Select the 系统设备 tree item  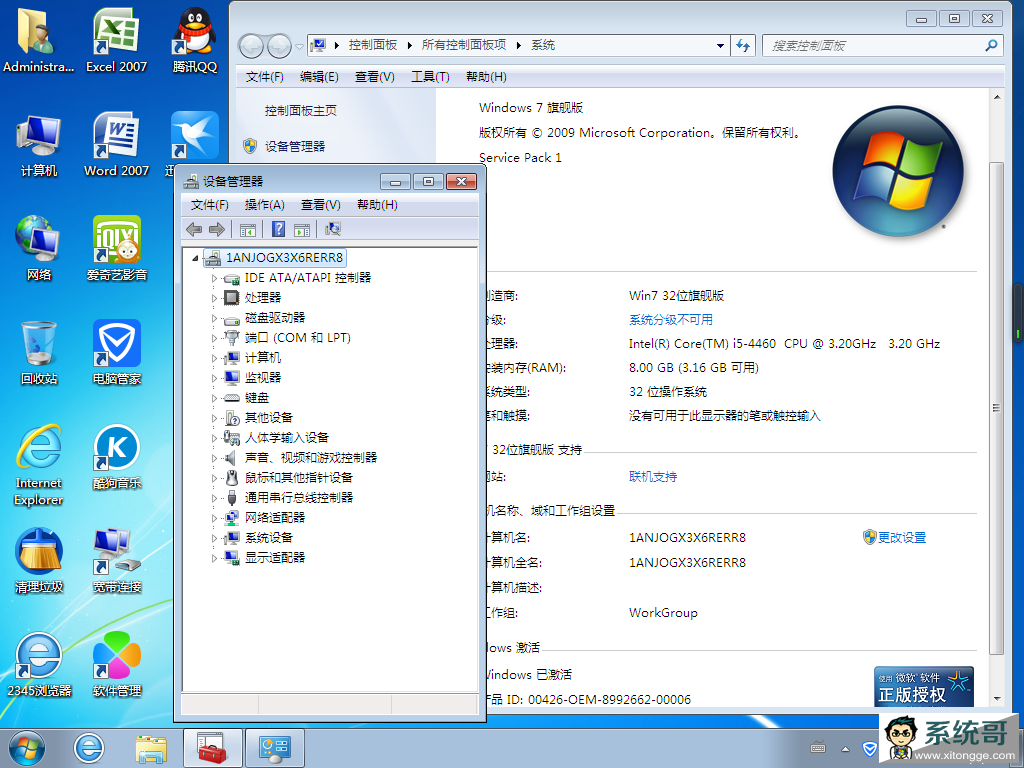pos(268,537)
